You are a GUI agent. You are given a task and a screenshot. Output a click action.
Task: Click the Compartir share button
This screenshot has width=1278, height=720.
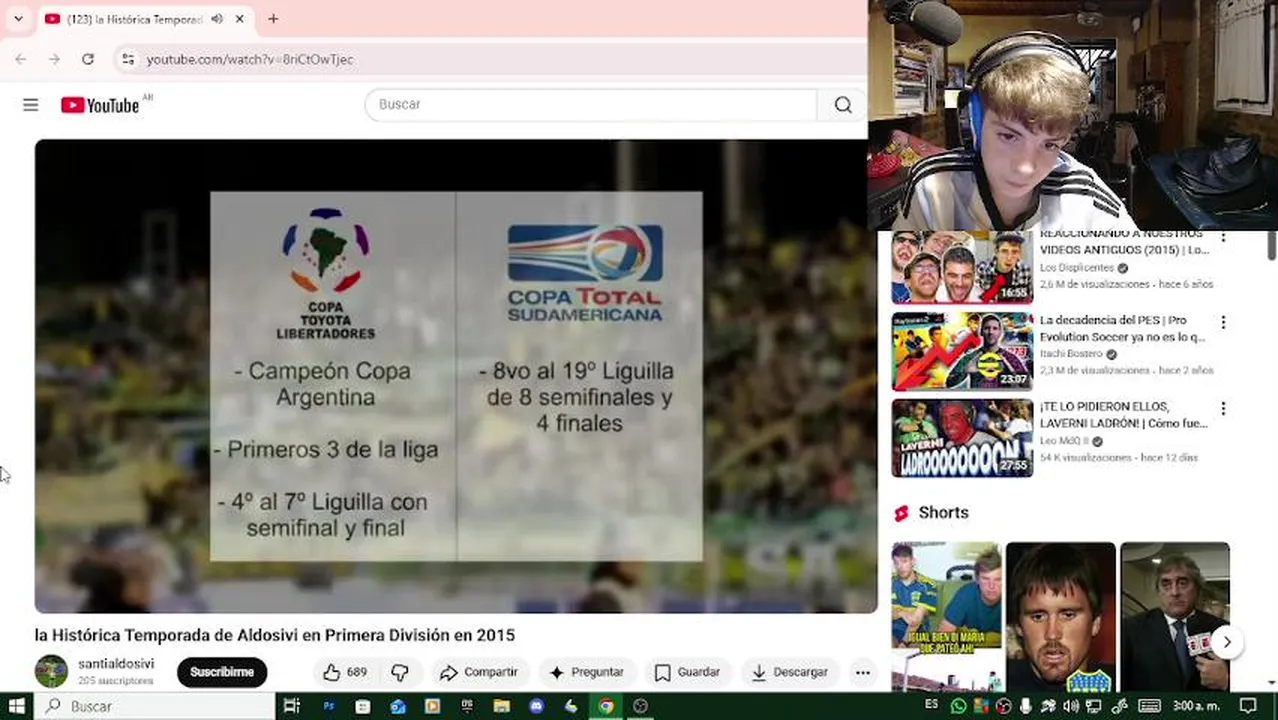click(479, 672)
